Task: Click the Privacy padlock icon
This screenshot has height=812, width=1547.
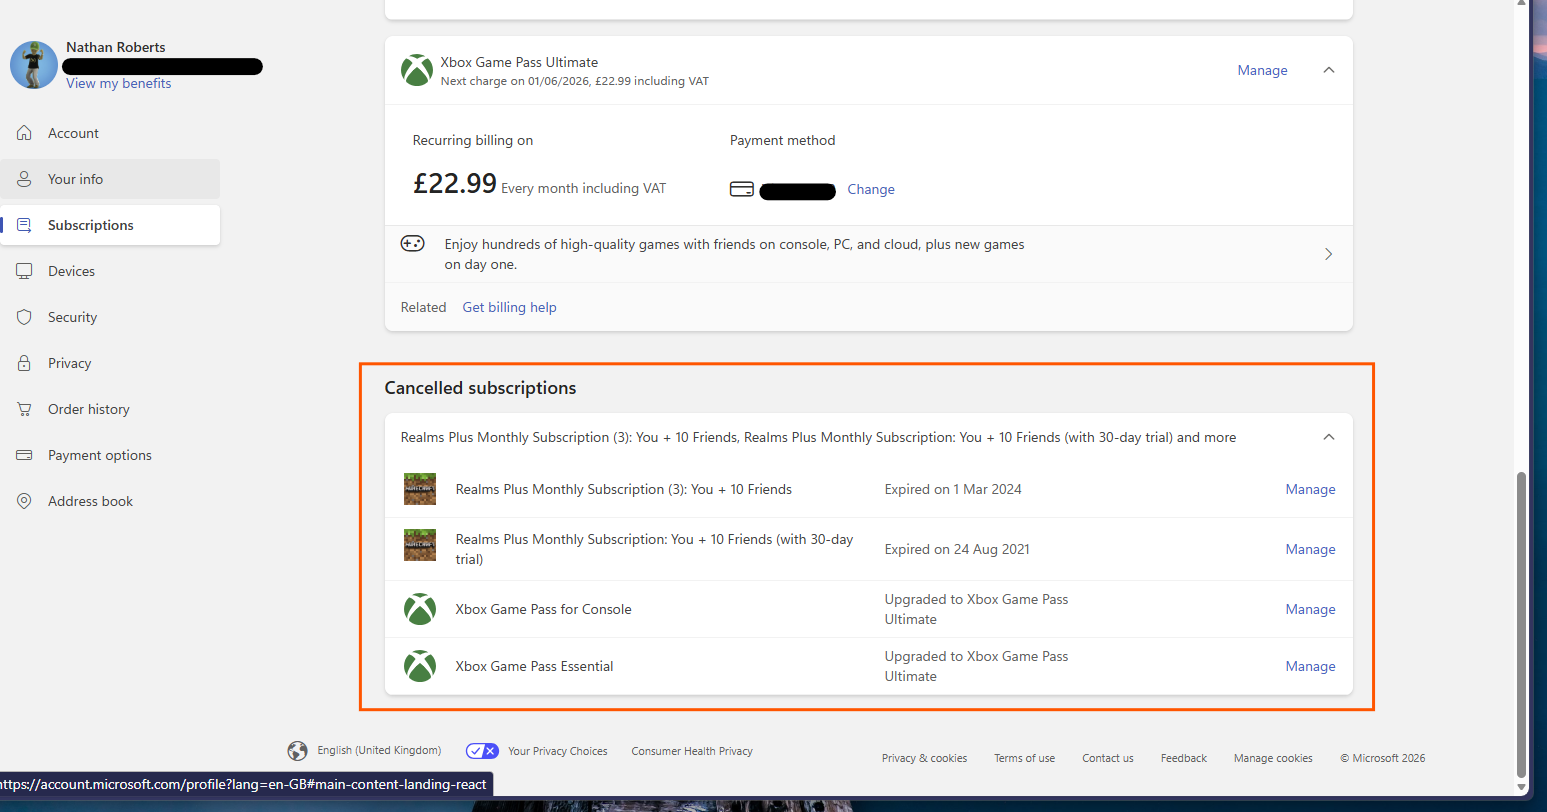Action: (x=24, y=363)
